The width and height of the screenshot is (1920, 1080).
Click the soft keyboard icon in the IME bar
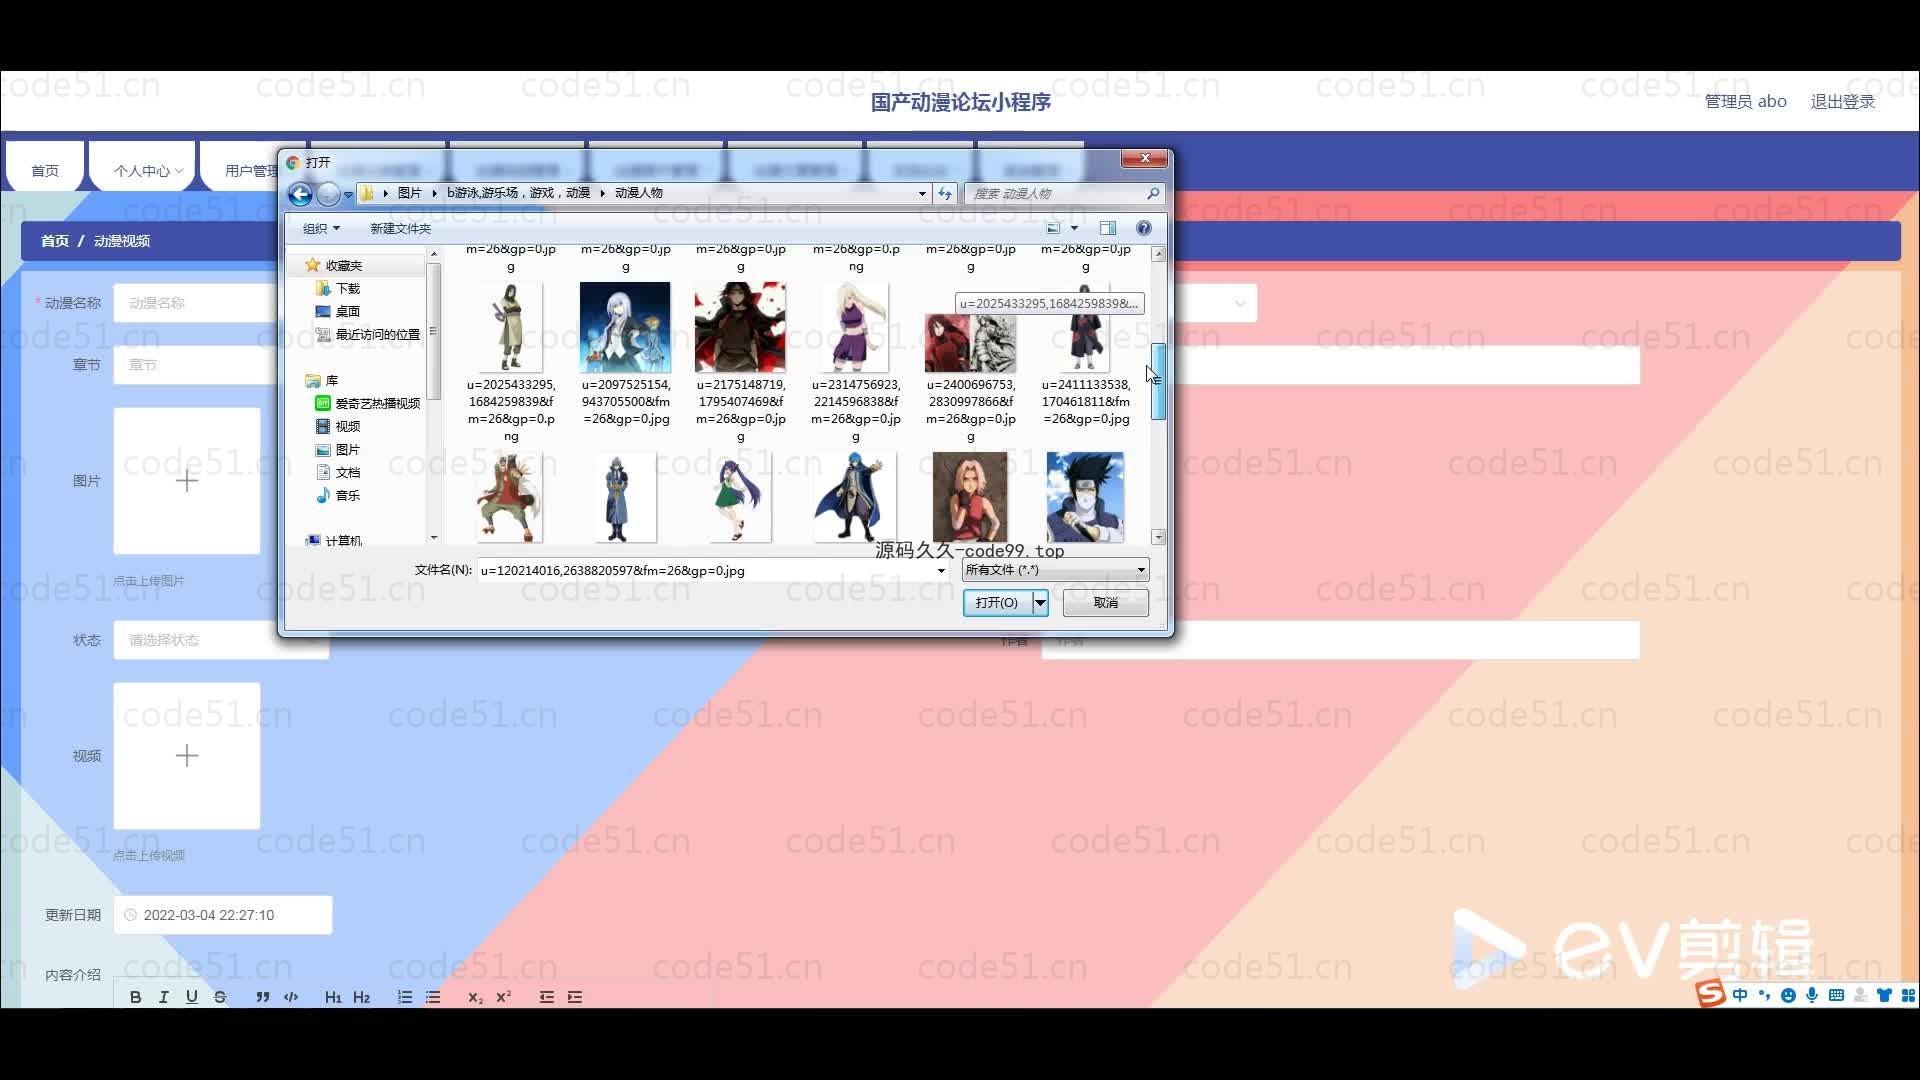tap(1836, 995)
